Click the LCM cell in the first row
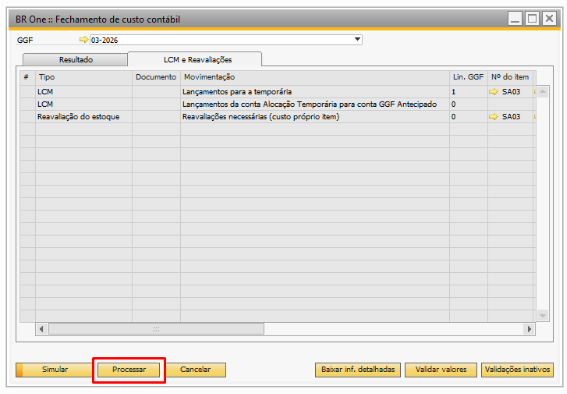The image size is (567, 394). (84, 92)
